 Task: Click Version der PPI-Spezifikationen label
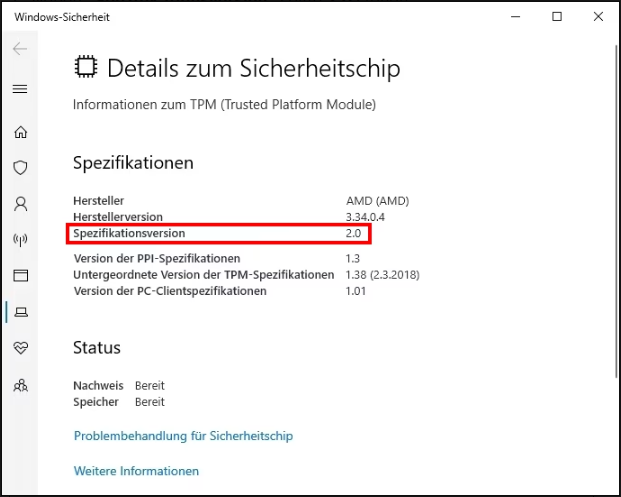[157, 259]
